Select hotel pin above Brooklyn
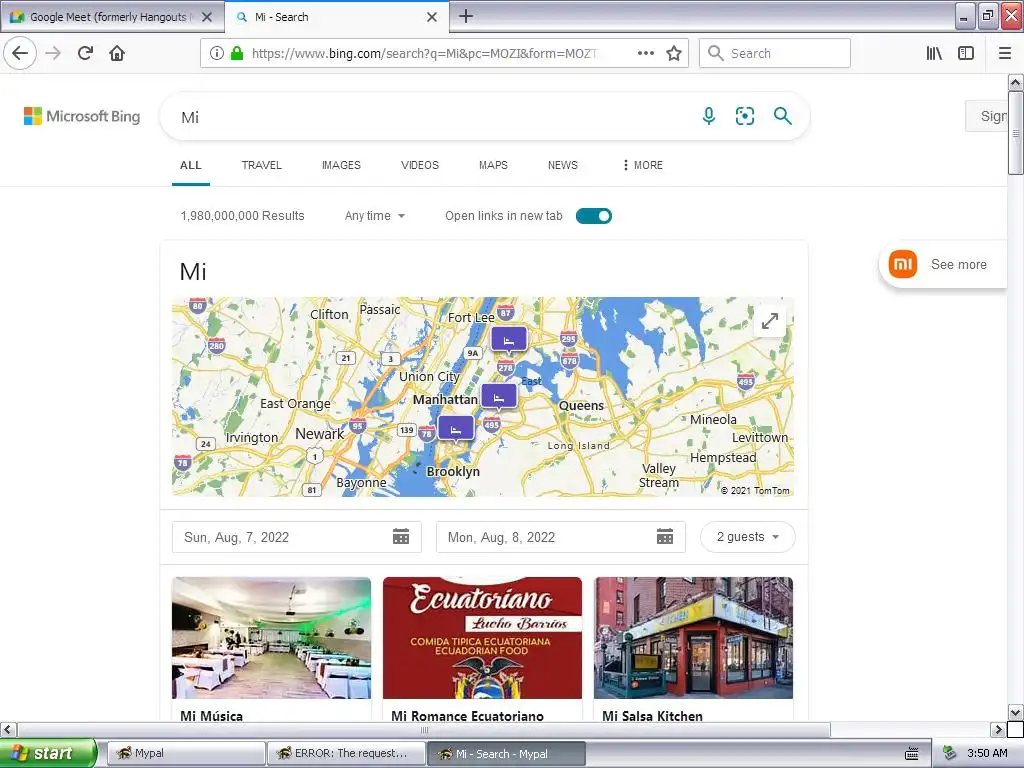The width and height of the screenshot is (1024, 768). pos(456,430)
